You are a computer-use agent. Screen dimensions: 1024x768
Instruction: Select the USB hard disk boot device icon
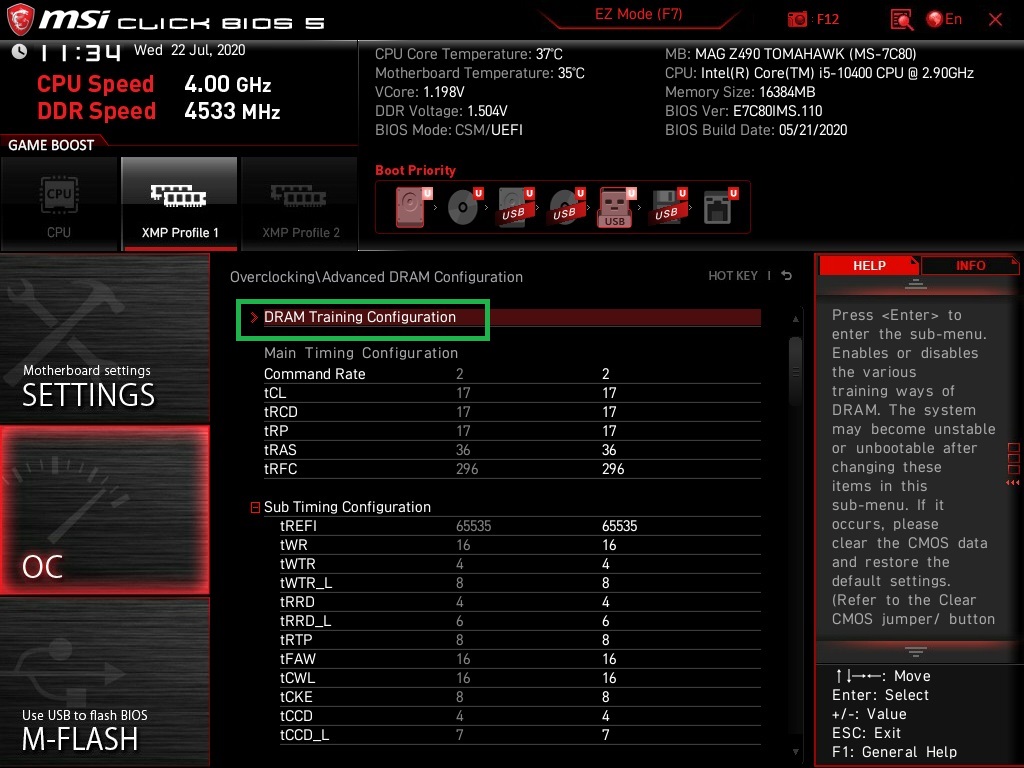click(516, 208)
